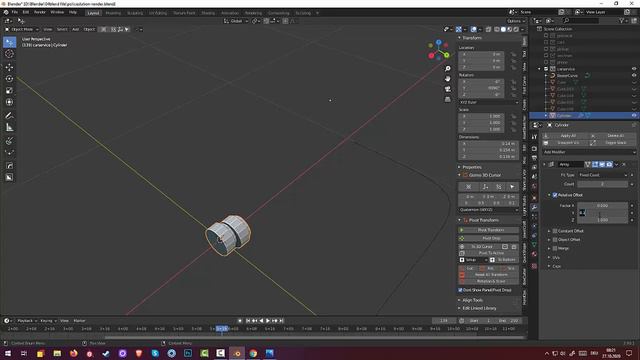Toggle Array modifier show in render
640x360 pixels.
609,164
